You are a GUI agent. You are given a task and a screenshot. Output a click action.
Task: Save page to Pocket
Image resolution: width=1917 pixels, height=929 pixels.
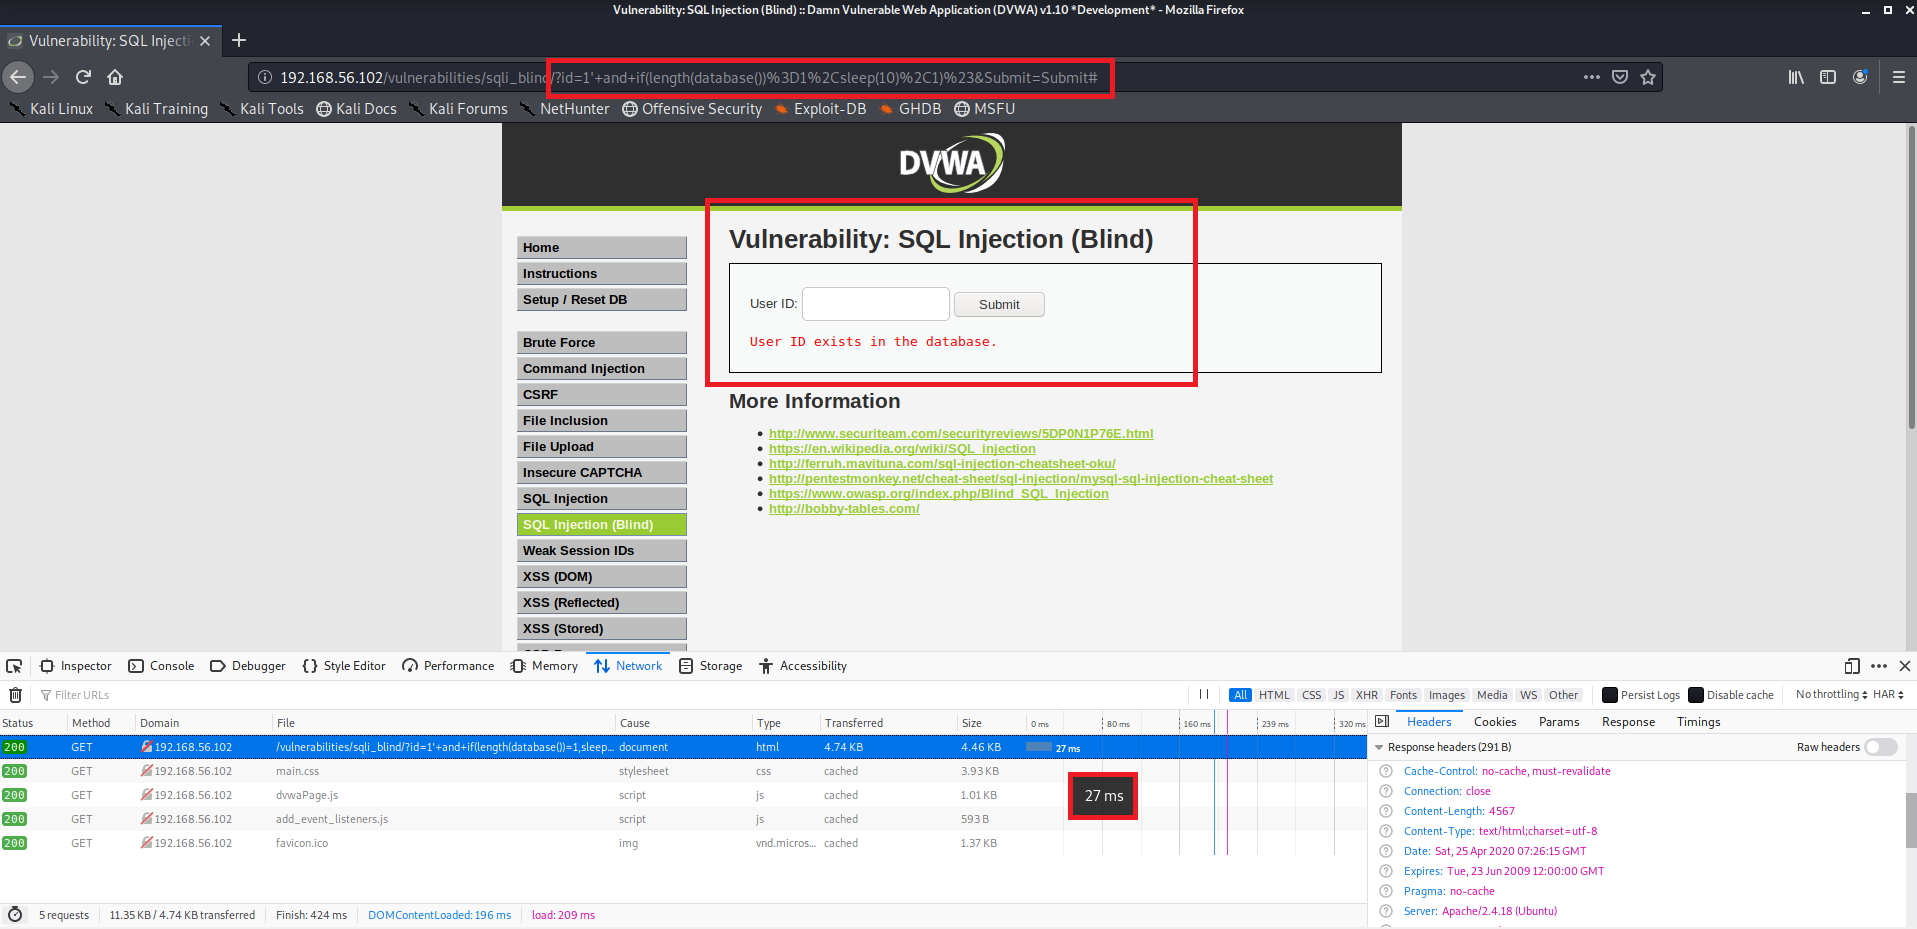coord(1620,77)
